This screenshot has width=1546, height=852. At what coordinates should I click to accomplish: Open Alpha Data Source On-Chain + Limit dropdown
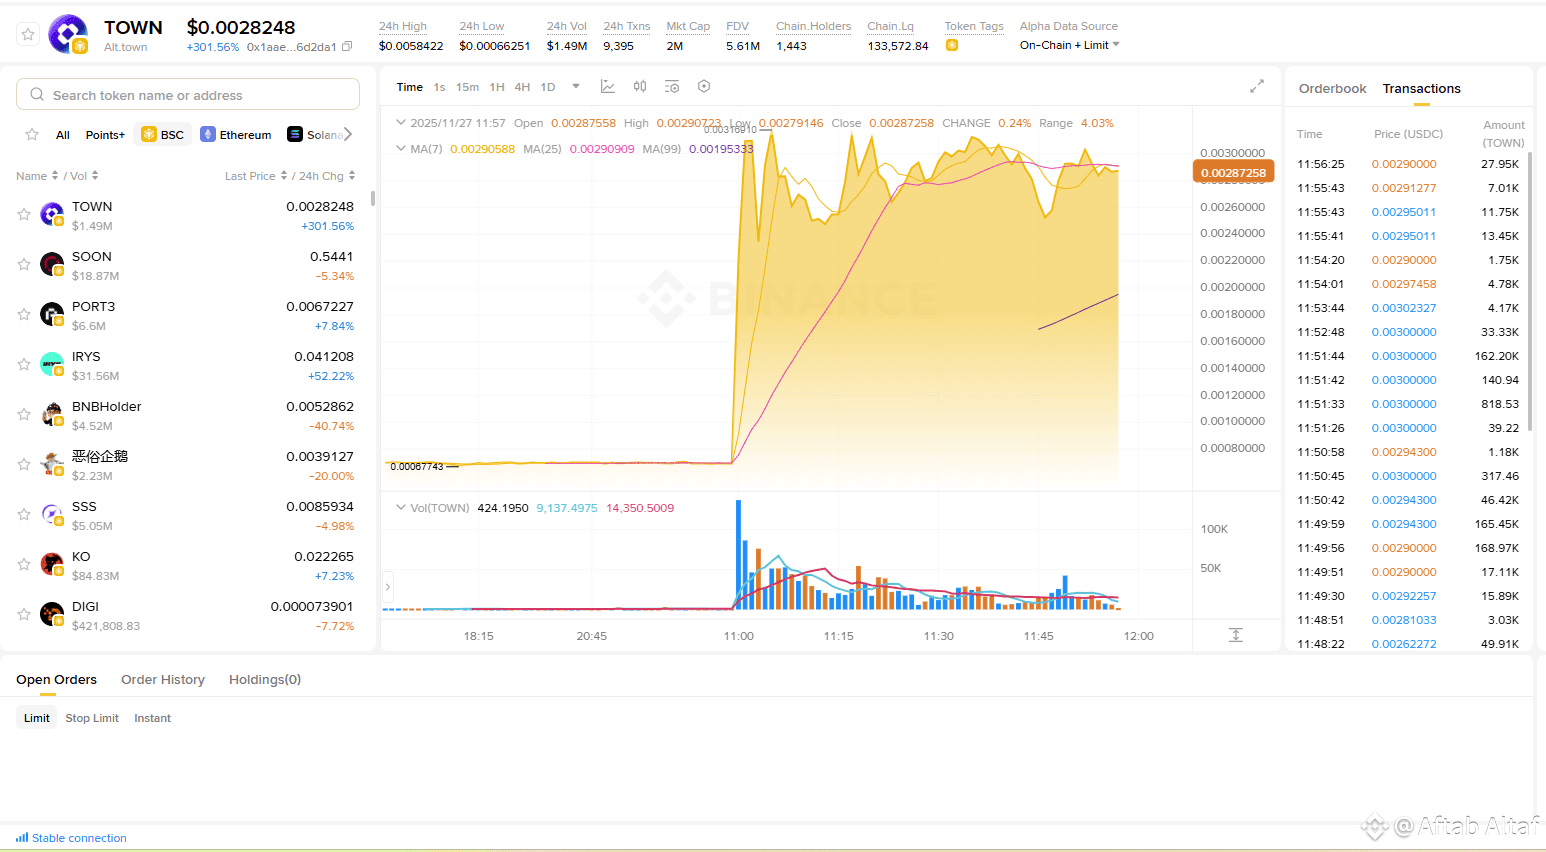pyautogui.click(x=1069, y=45)
